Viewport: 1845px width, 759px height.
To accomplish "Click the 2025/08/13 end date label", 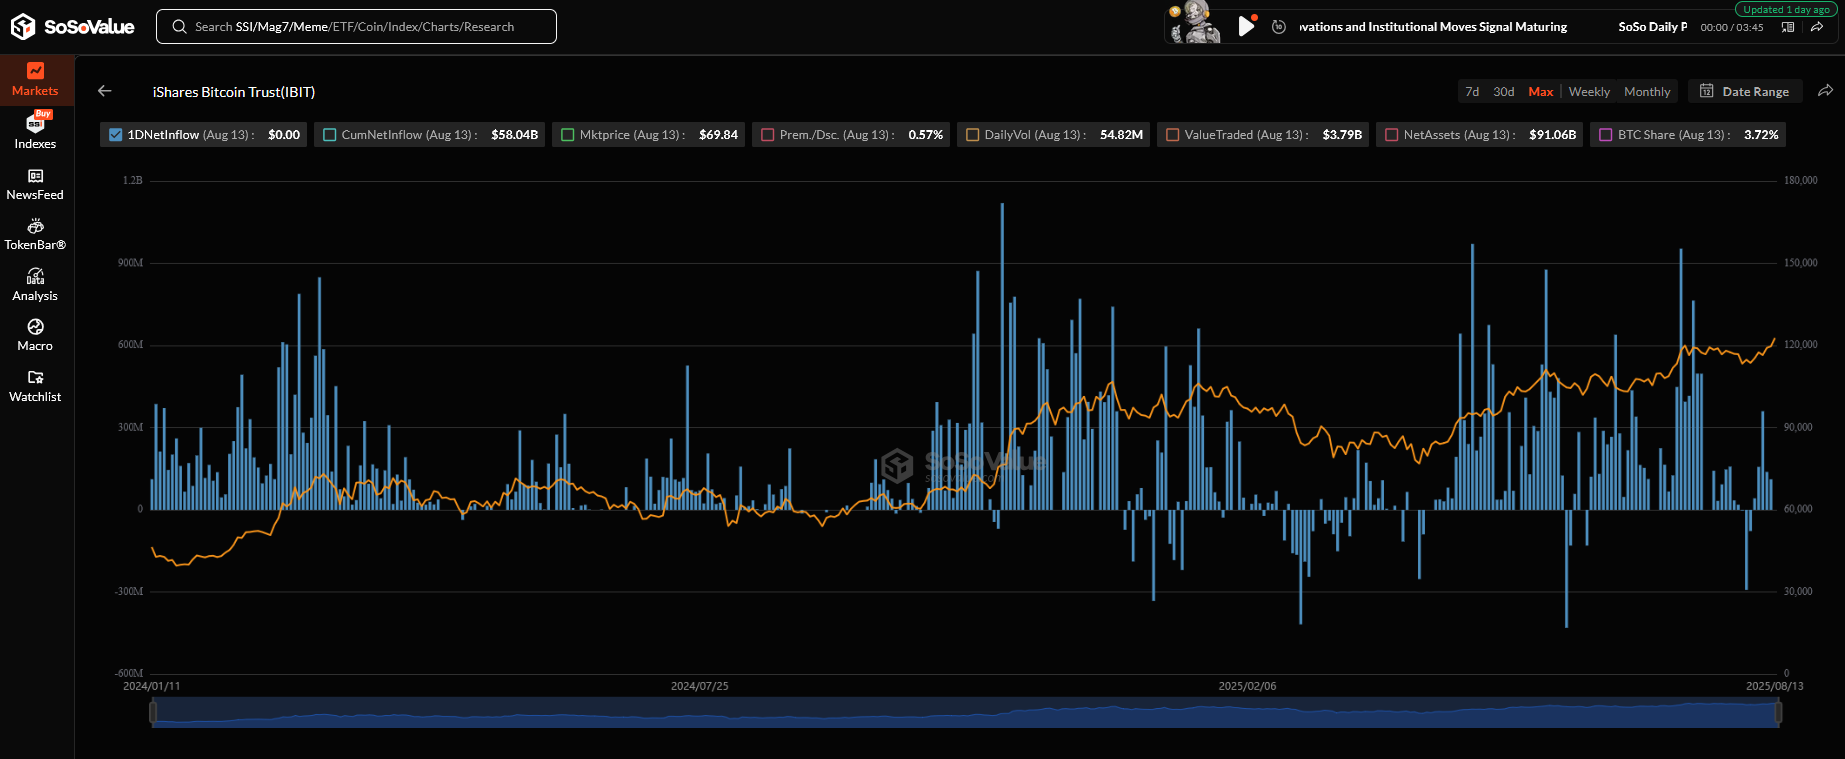I will [1775, 686].
